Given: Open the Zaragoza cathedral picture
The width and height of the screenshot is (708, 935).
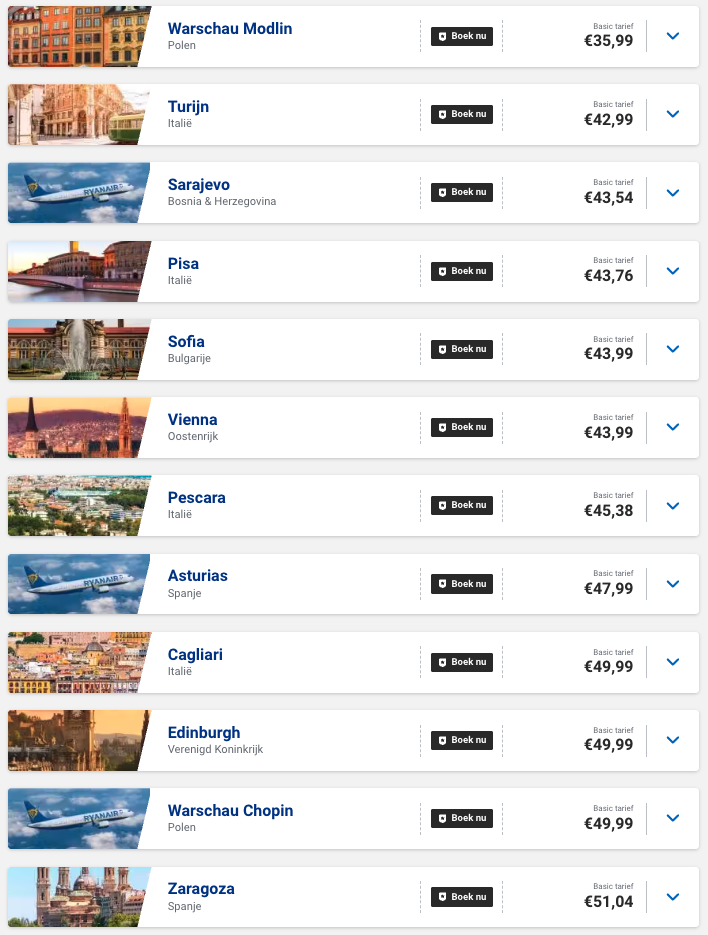Looking at the screenshot, I should click(x=76, y=897).
